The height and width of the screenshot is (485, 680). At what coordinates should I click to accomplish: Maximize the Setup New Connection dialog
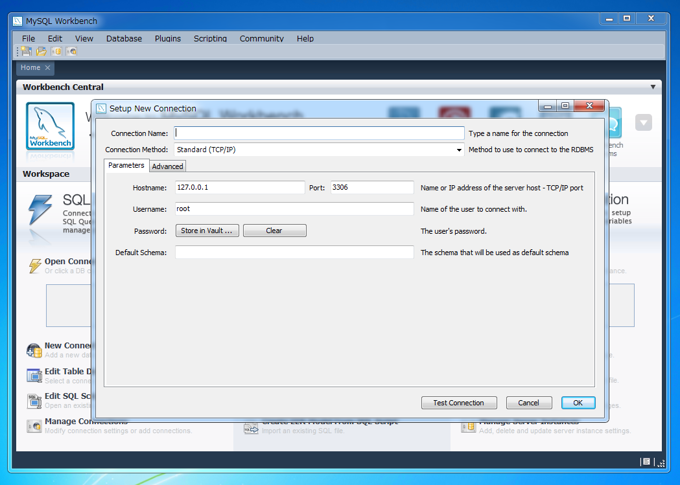click(x=565, y=105)
